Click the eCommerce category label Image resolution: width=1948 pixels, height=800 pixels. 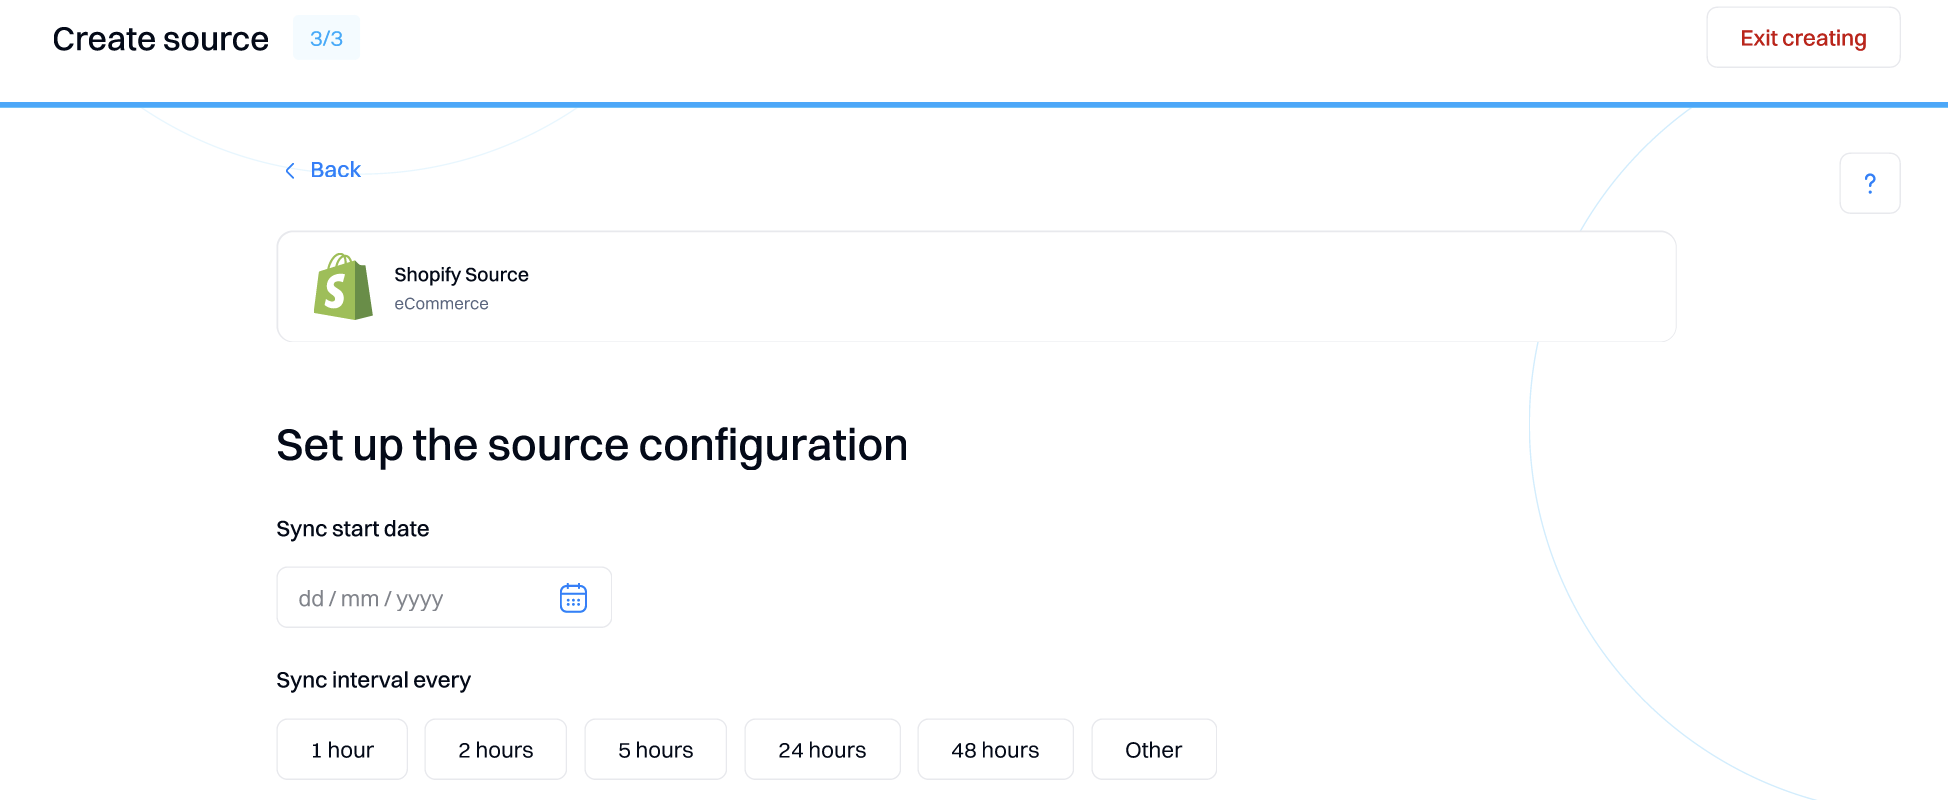pos(441,304)
